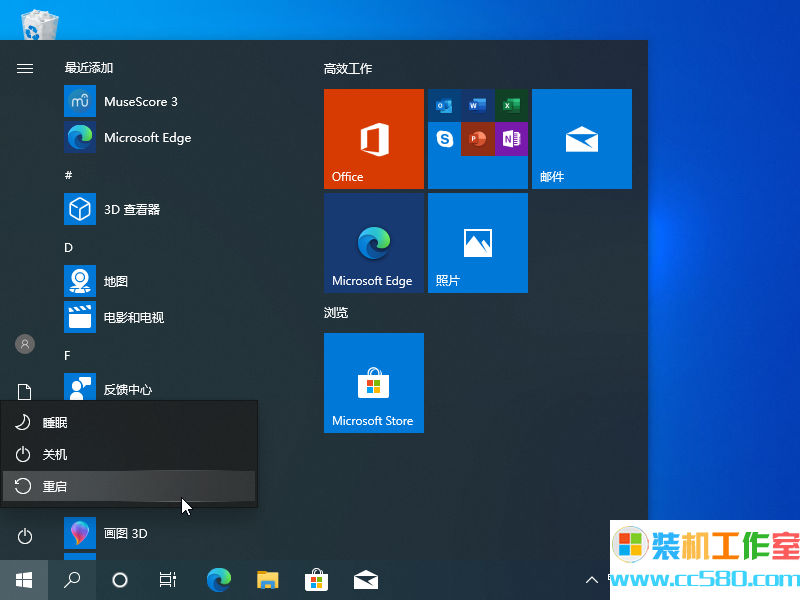The height and width of the screenshot is (600, 800).
Task: Click the 高效工作 group title
Action: pyautogui.click(x=348, y=69)
